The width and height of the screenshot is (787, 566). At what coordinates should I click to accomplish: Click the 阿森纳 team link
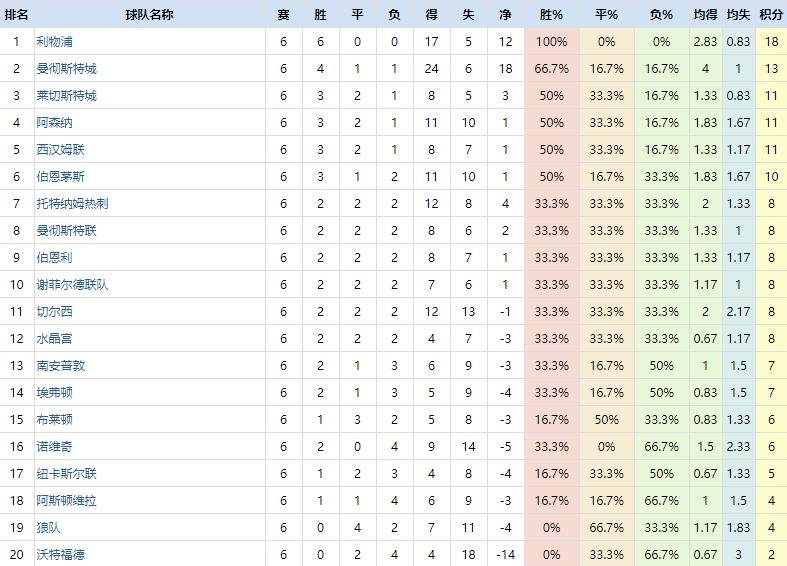click(54, 123)
